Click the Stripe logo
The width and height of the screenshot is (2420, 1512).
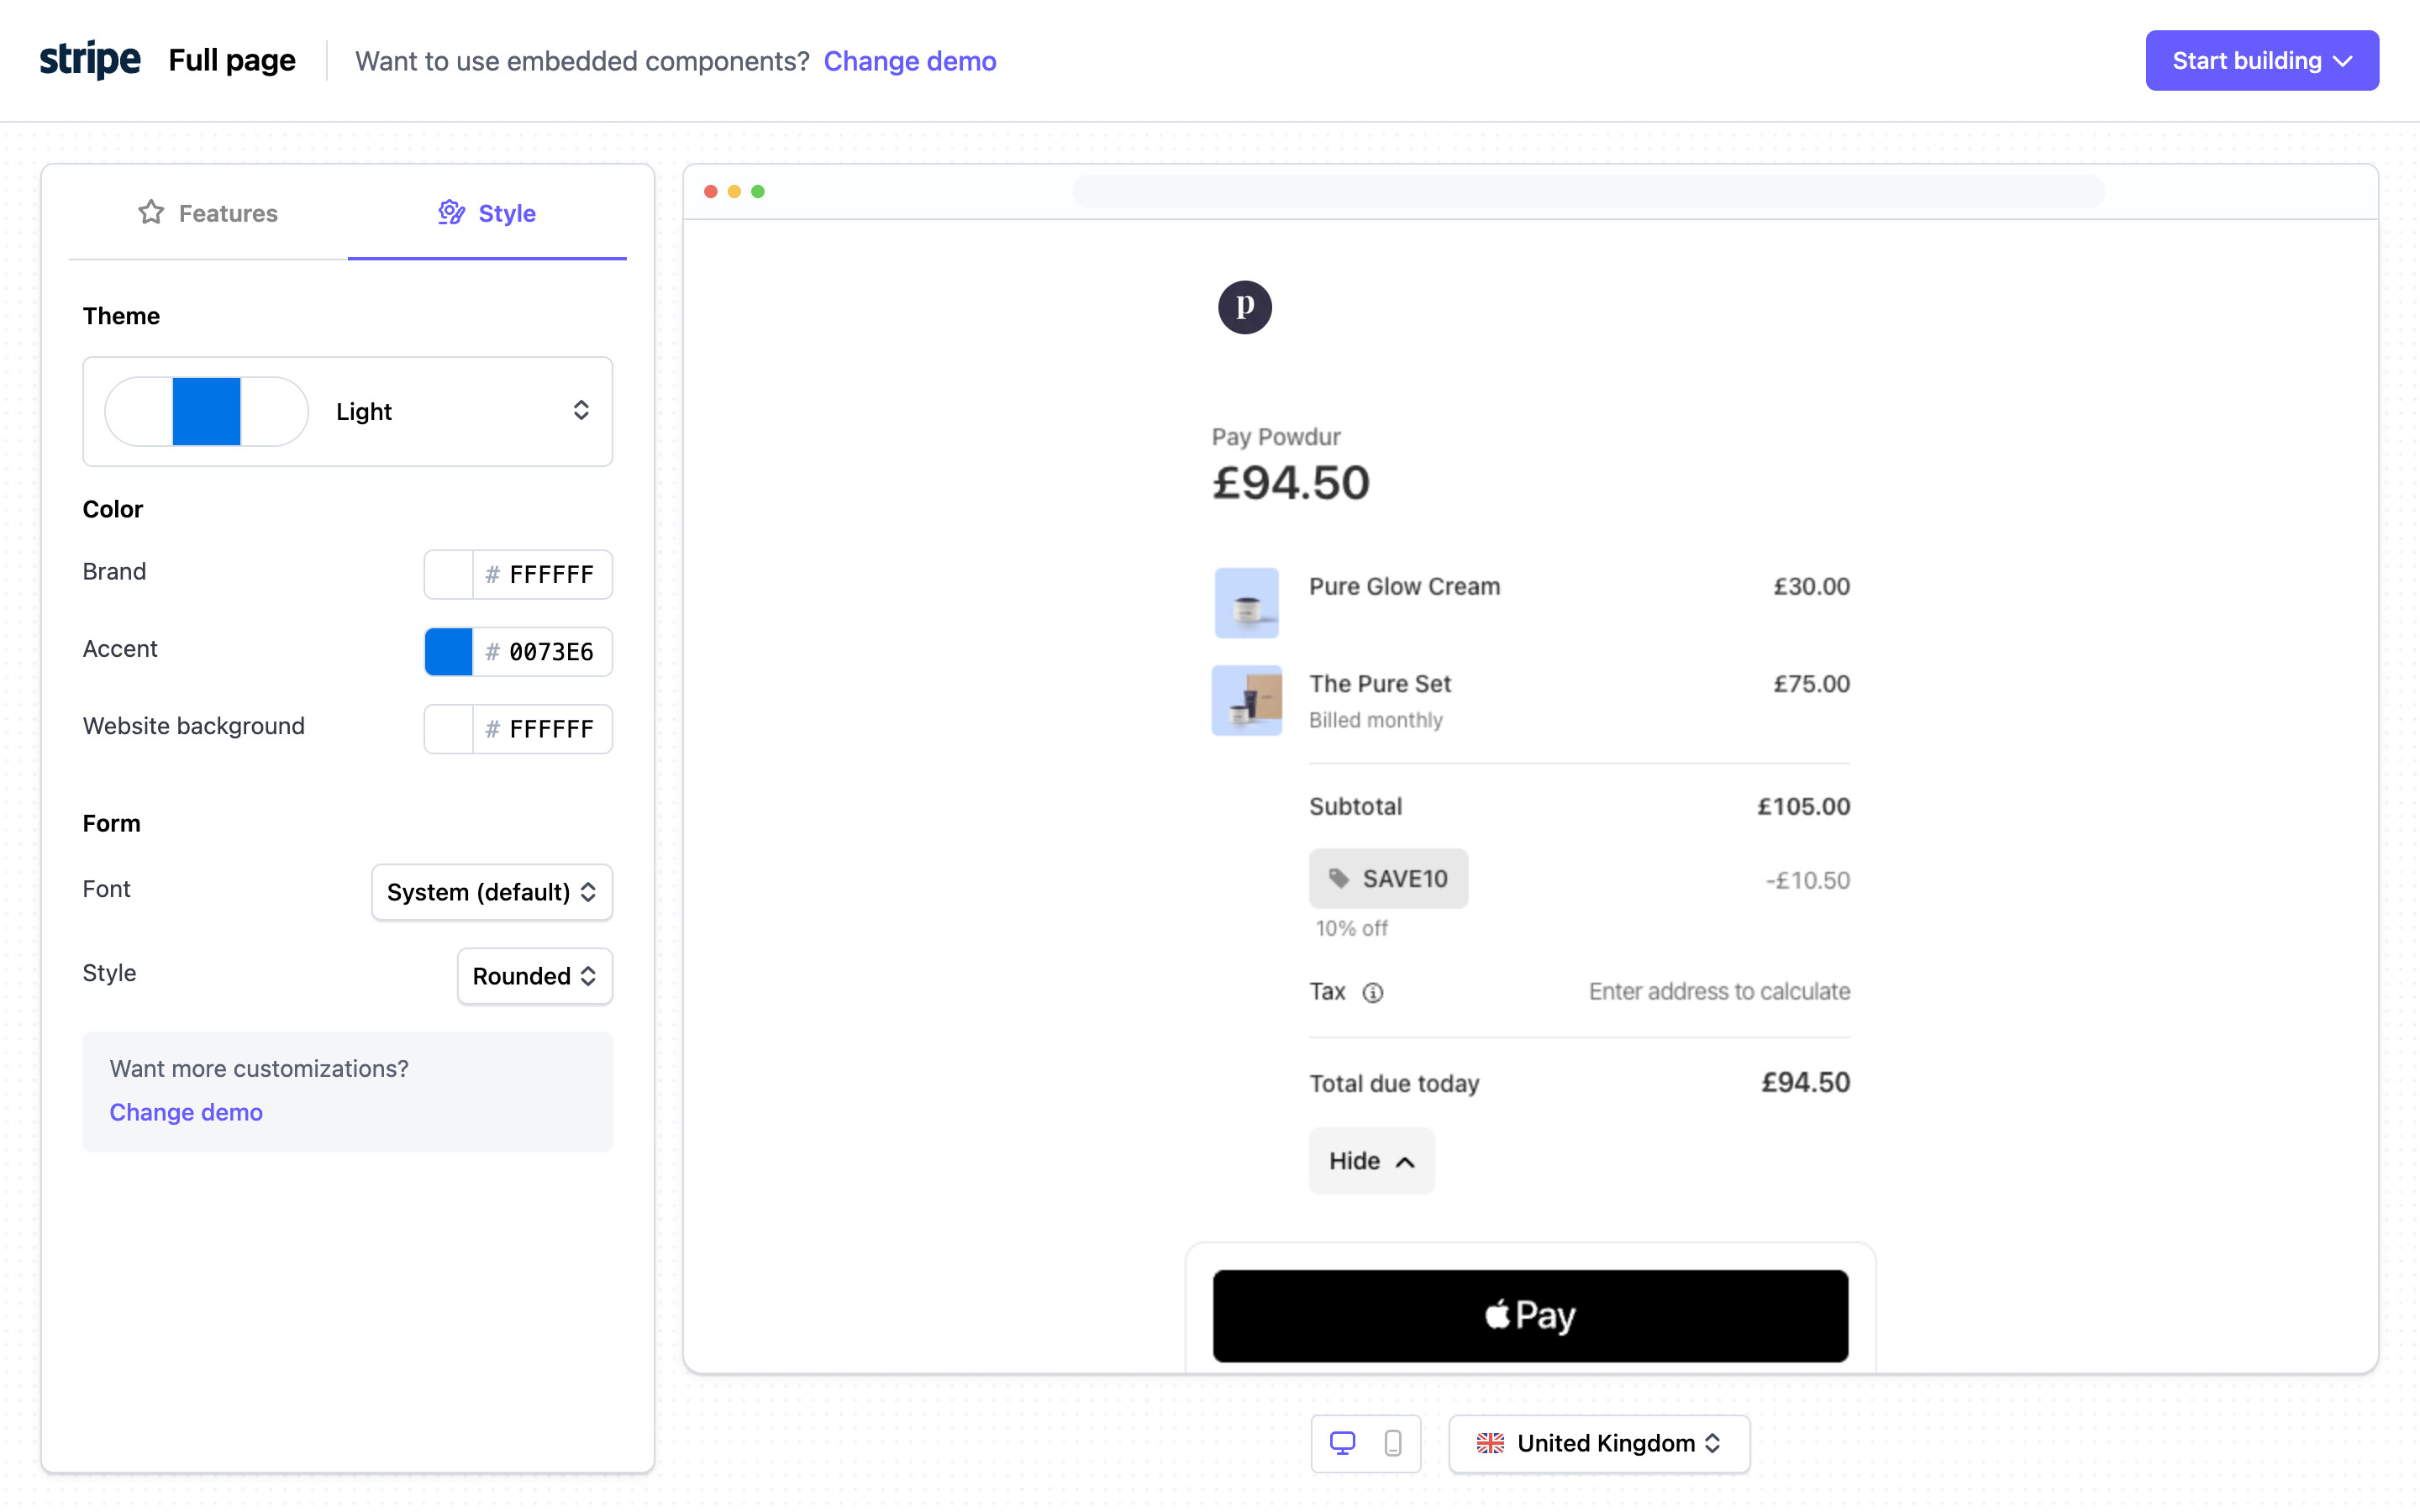(x=90, y=60)
